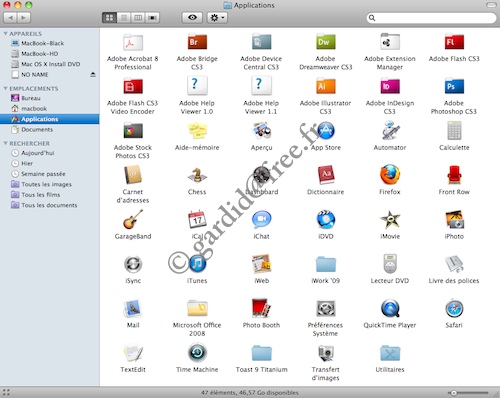Toggle the toolbar pill button in title bar

tap(491, 5)
